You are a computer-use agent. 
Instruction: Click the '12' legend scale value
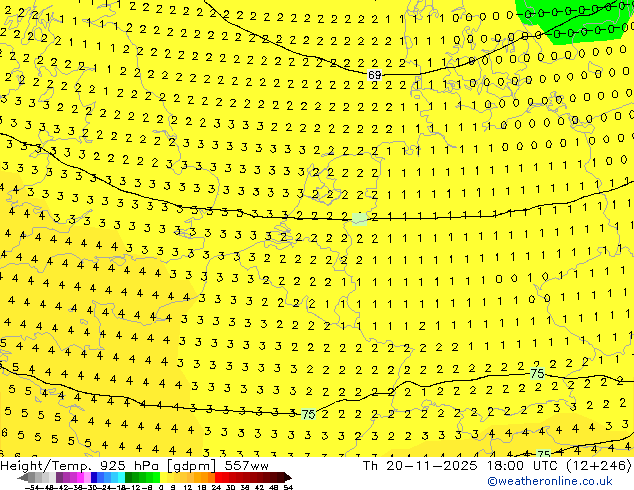pyautogui.click(x=187, y=487)
